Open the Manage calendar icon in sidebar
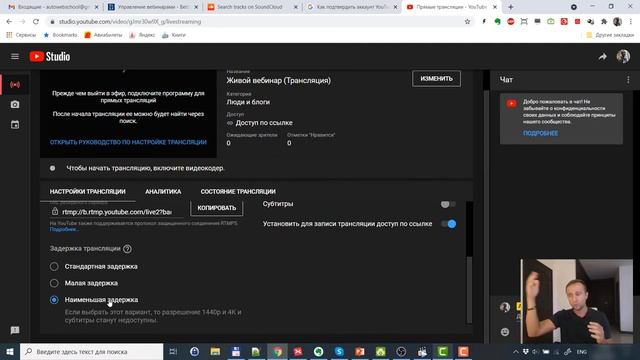Screen dimensions: 640x360 pos(15,124)
